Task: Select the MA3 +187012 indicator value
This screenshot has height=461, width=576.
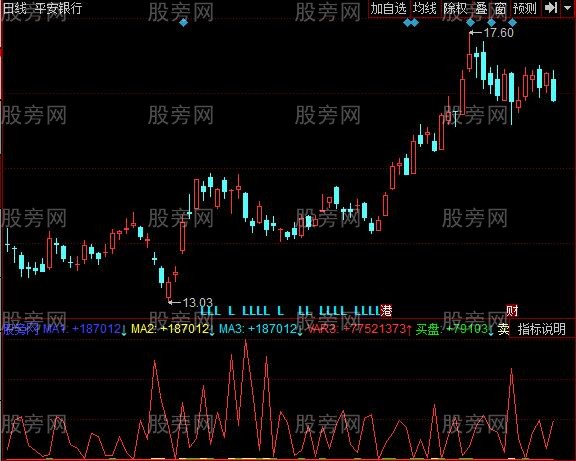Action: pos(261,328)
